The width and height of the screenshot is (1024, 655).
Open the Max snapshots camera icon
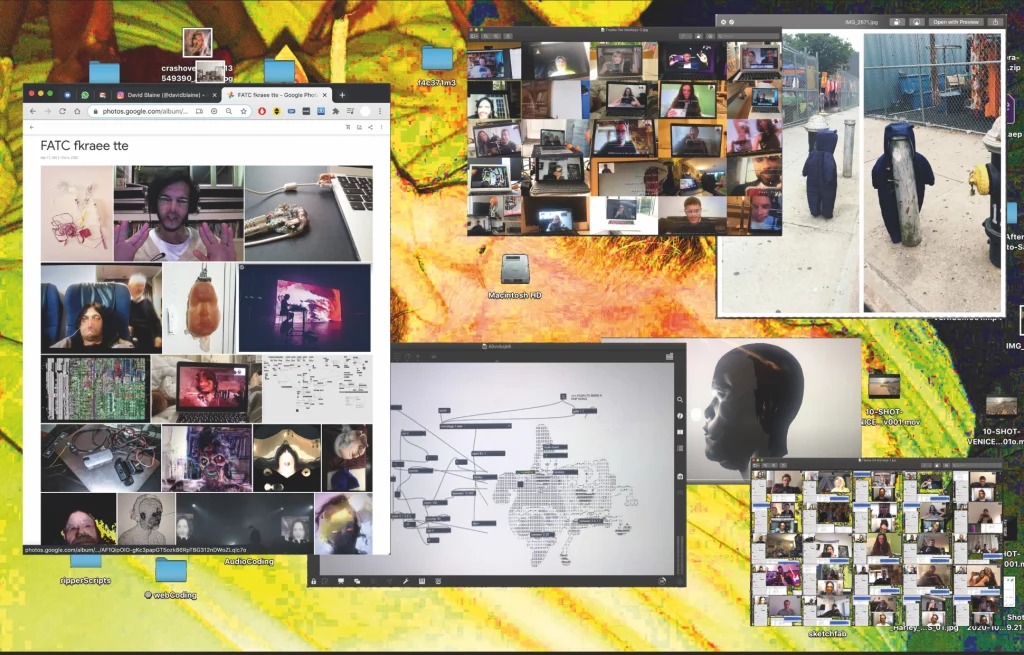680,477
